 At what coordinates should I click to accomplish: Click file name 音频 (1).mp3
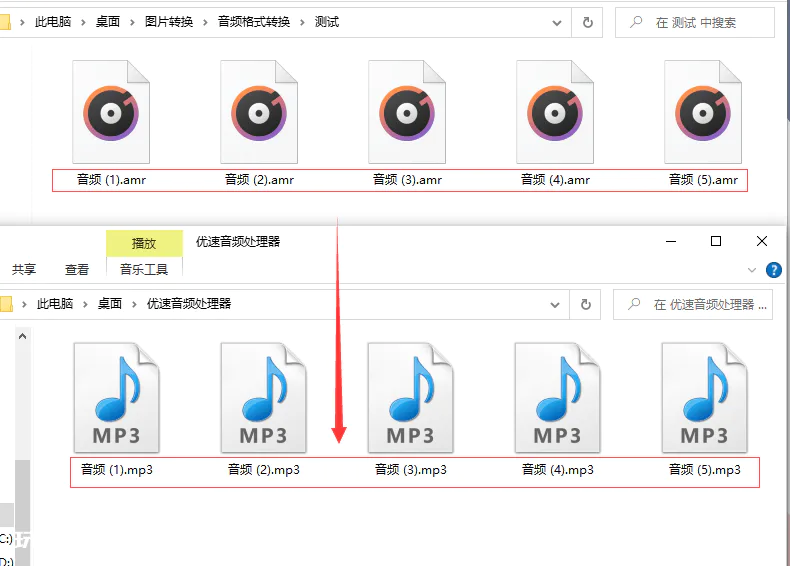click(x=117, y=470)
